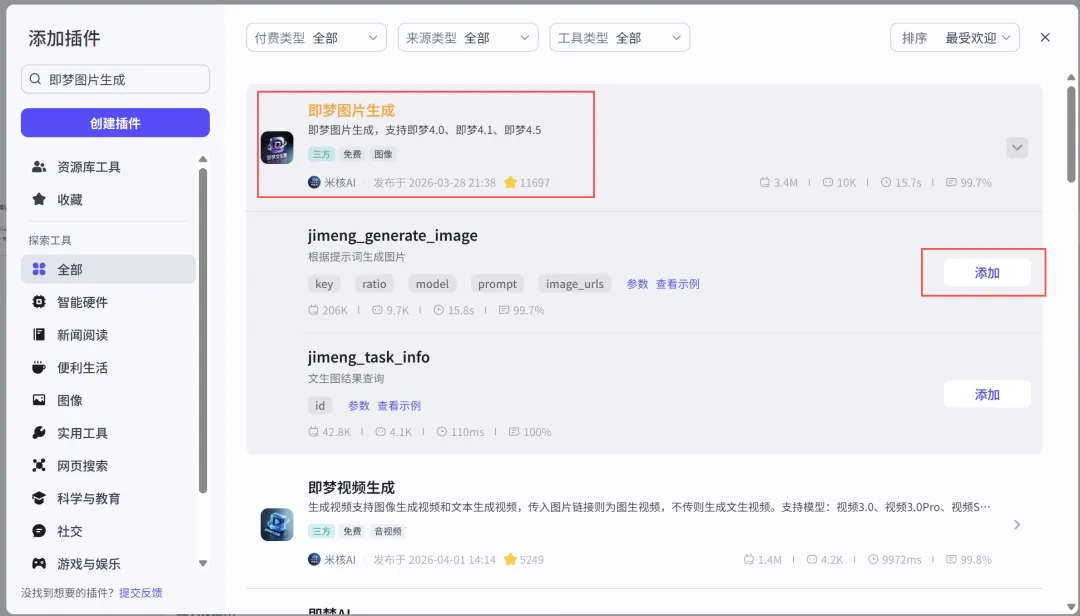This screenshot has width=1080, height=616.
Task: Click the star icon beside 11697
Action: [510, 183]
